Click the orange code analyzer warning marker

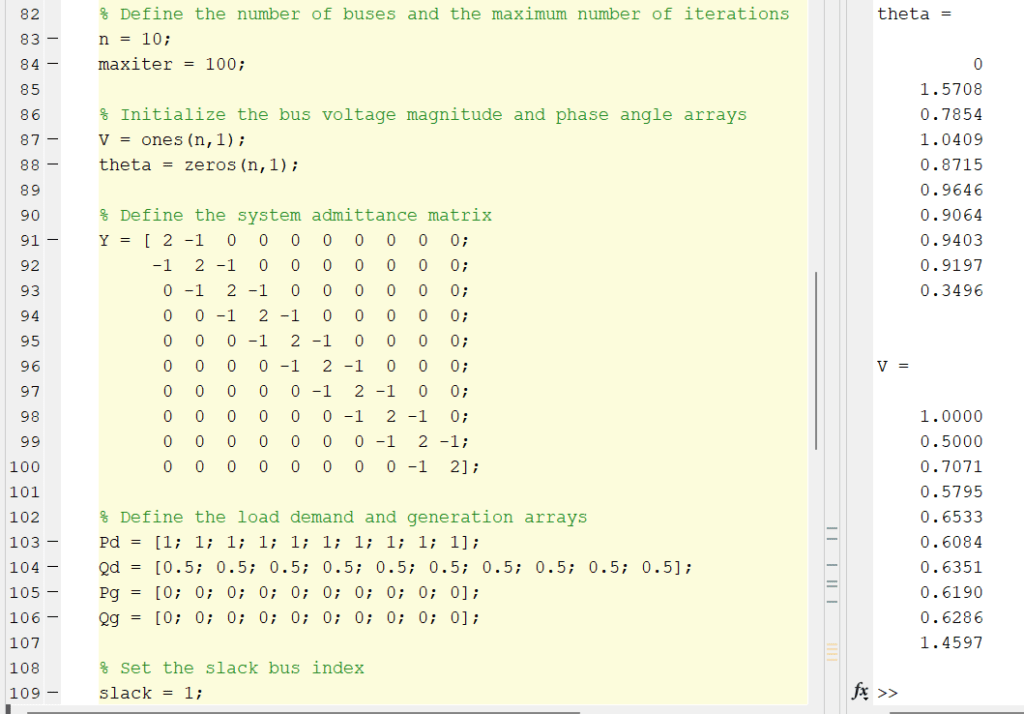coord(832,651)
